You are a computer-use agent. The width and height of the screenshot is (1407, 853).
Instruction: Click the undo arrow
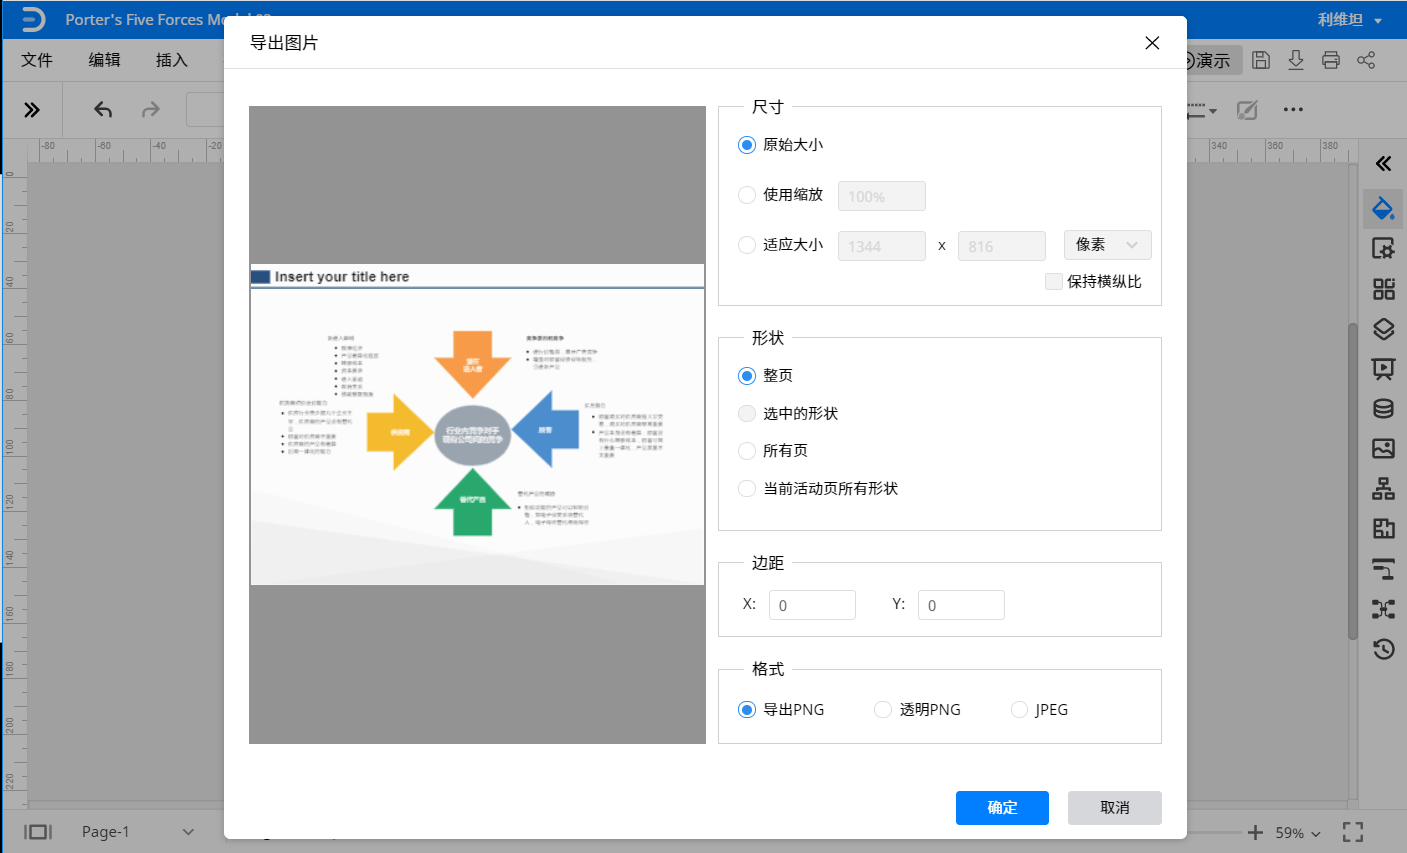(x=103, y=110)
